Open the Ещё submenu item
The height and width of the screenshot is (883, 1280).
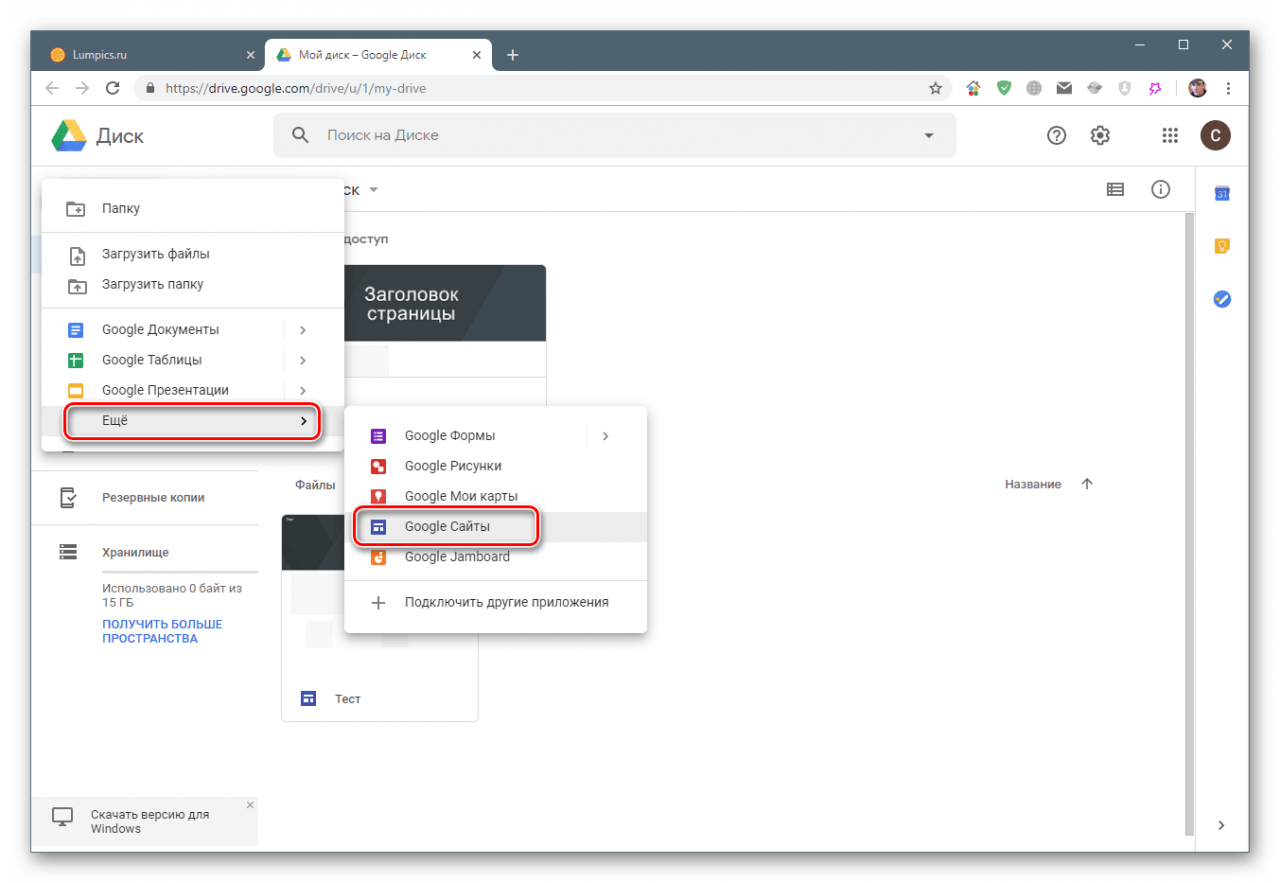(192, 421)
